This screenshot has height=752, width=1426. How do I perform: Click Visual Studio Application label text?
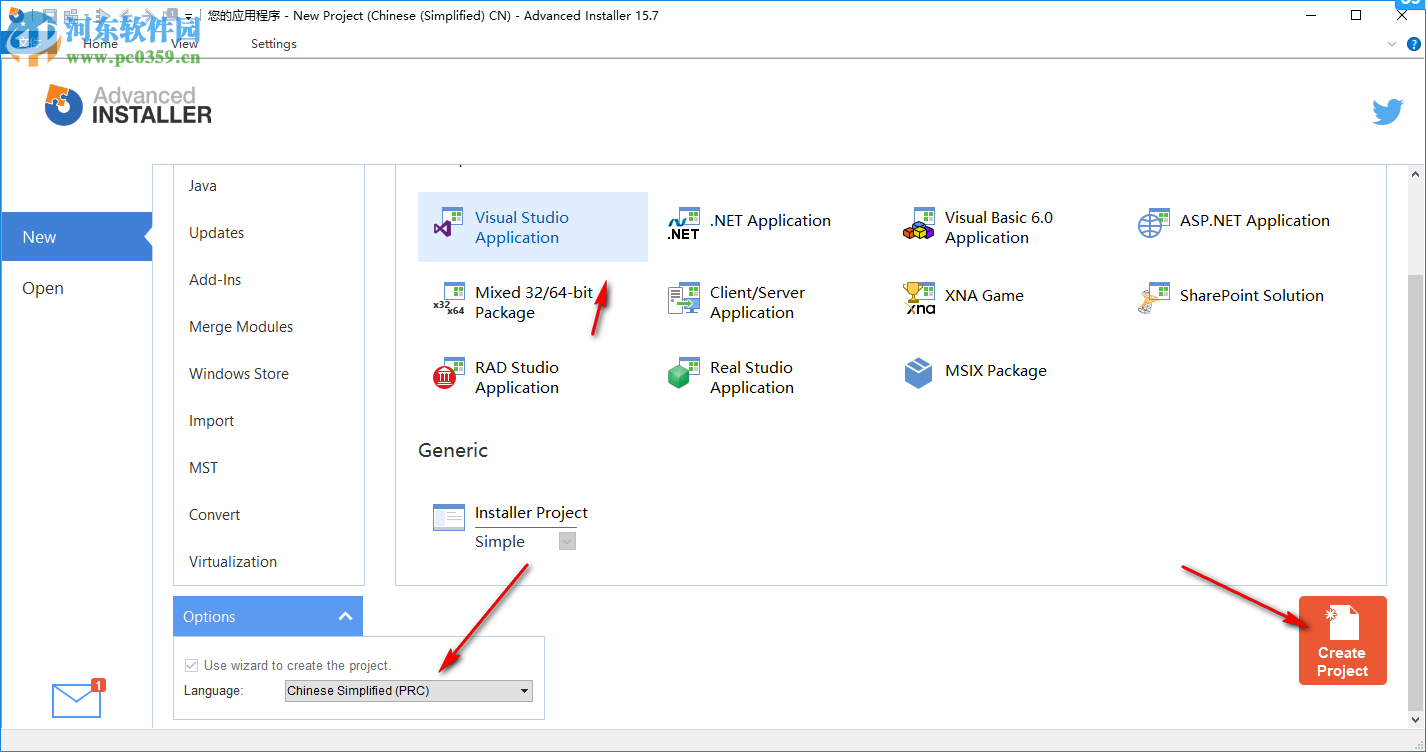point(522,227)
